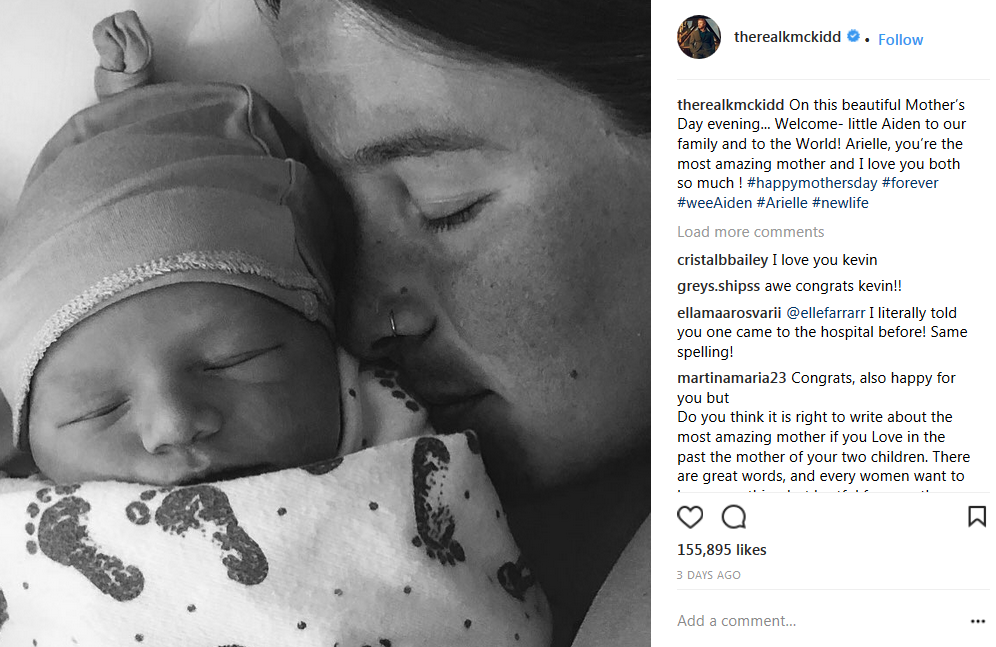
Task: Save post with the bookmark icon
Action: (976, 516)
